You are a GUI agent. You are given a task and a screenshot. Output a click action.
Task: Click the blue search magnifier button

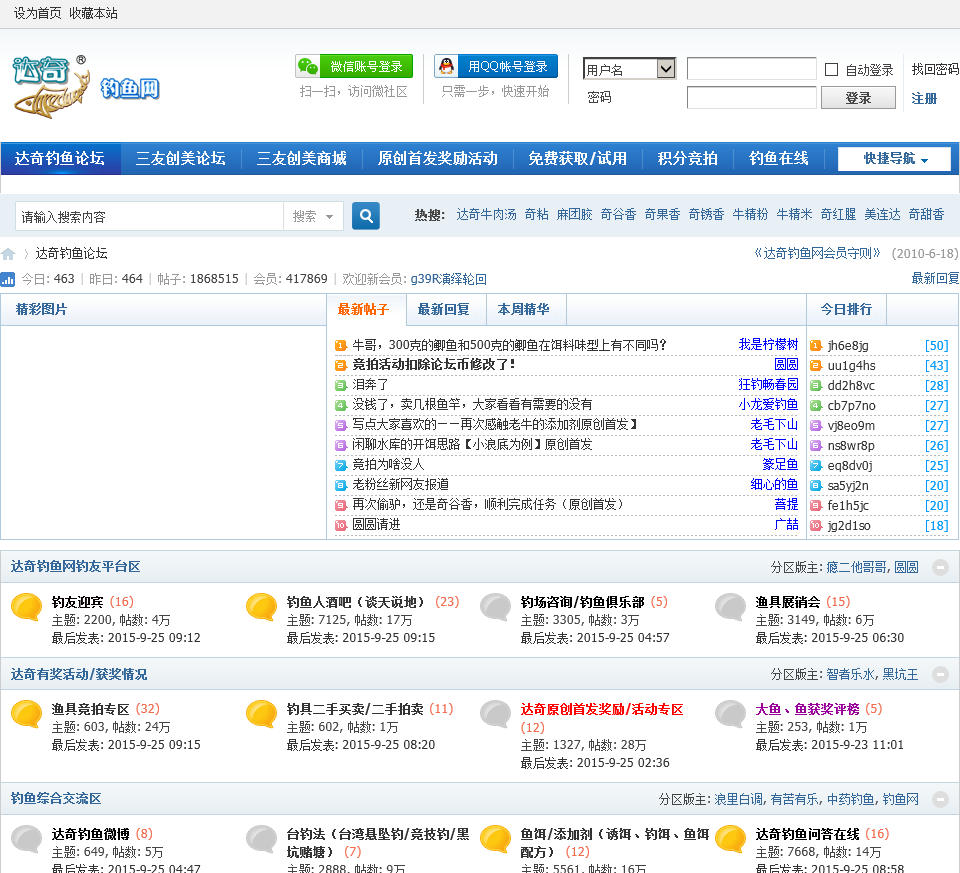point(366,215)
